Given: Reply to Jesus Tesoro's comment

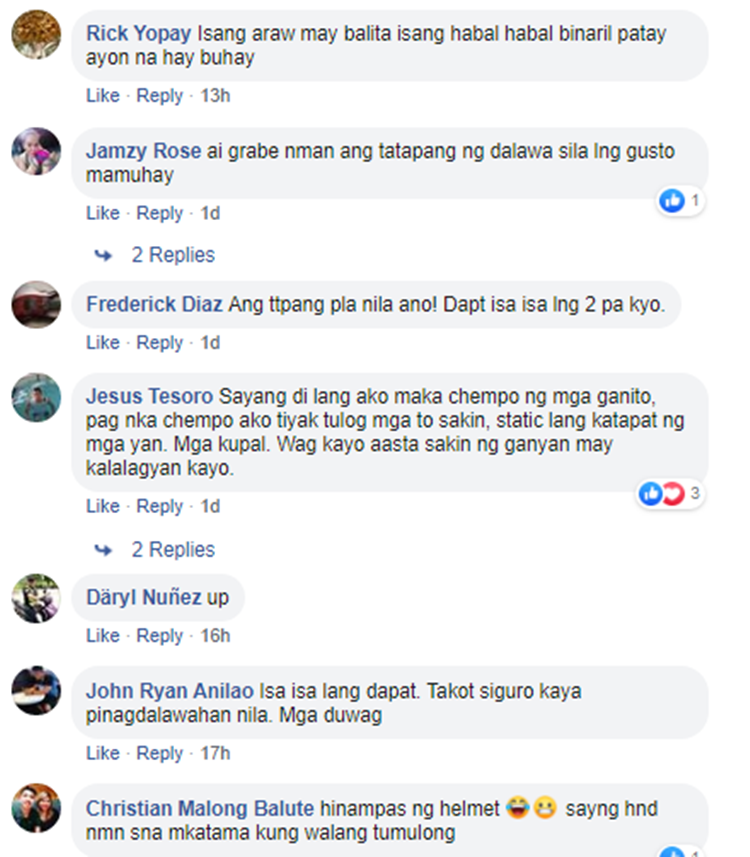Looking at the screenshot, I should [160, 507].
